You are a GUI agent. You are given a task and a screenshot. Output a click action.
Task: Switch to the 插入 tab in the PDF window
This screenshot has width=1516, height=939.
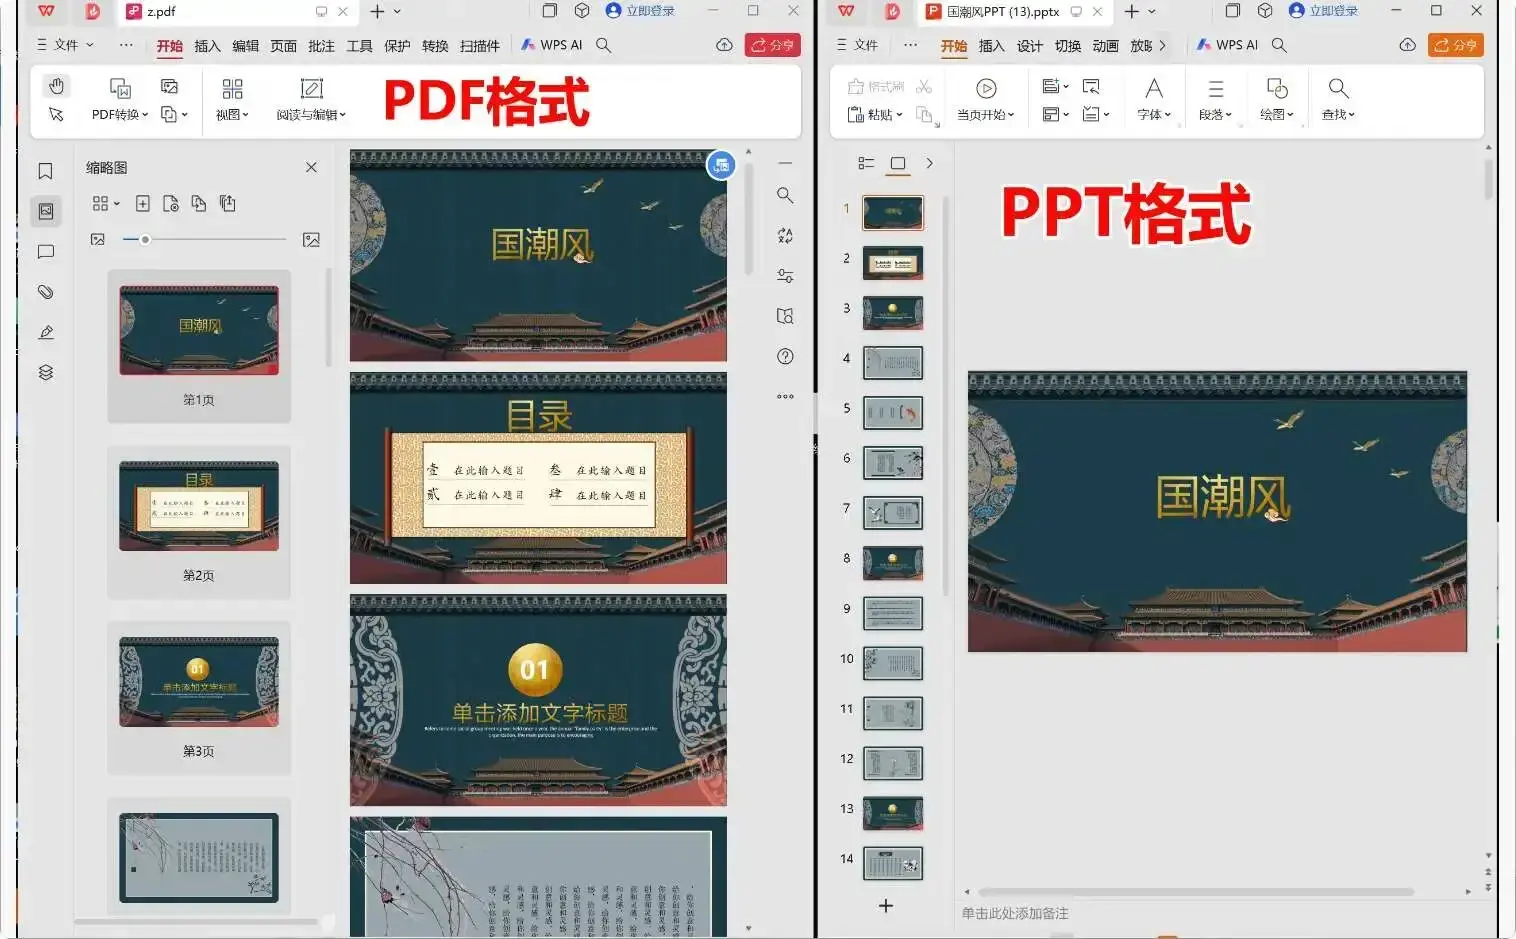206,45
